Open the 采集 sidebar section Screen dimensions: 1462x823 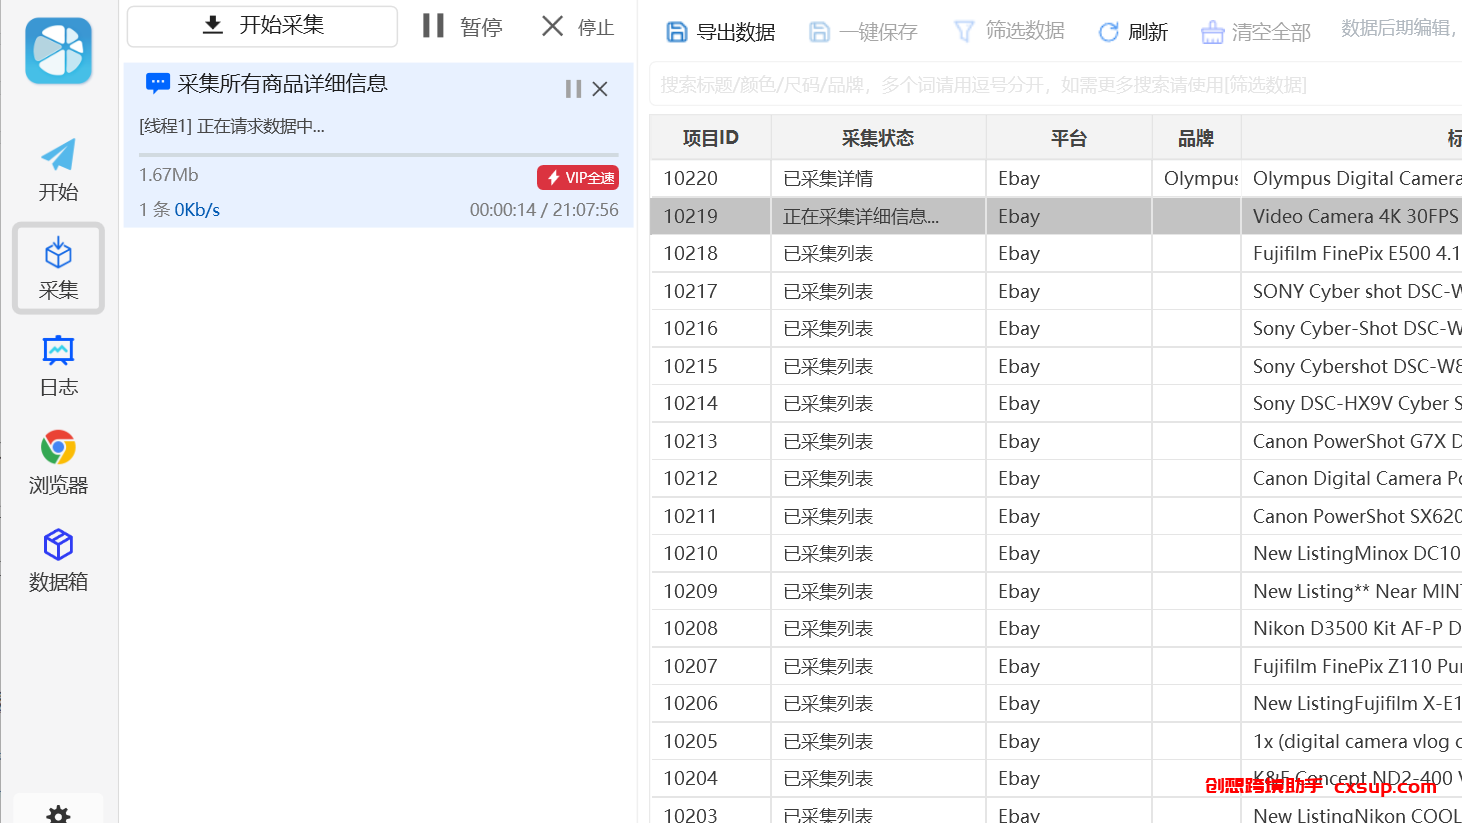pyautogui.click(x=58, y=268)
